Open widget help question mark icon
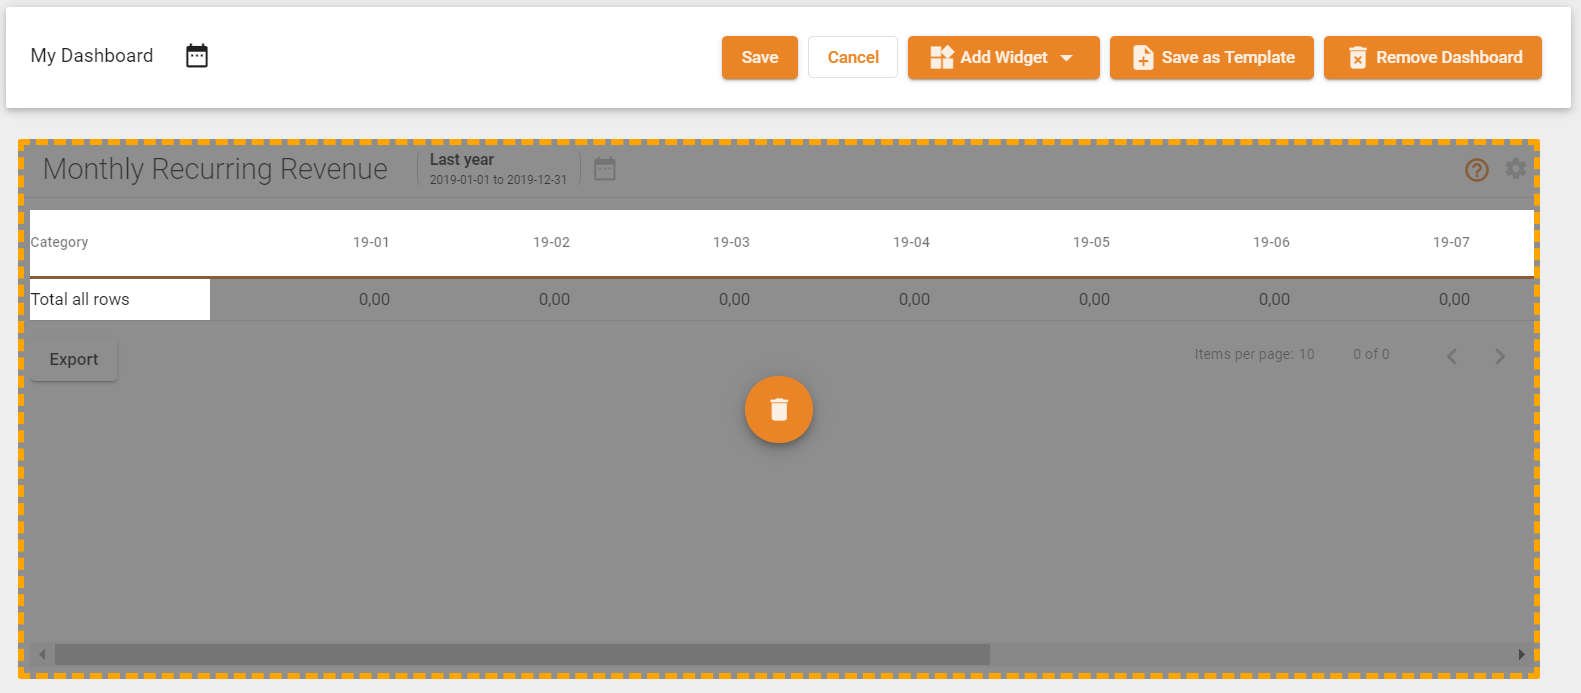Screen dimensions: 1581x693 (1477, 170)
